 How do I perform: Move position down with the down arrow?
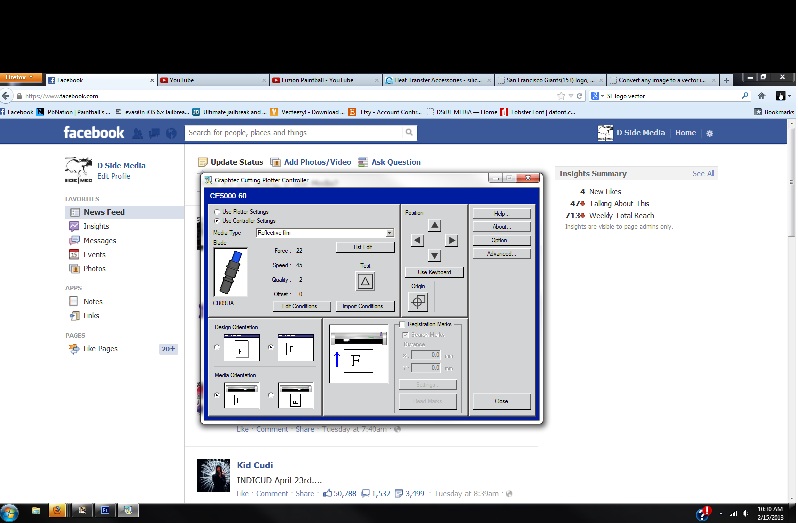[x=434, y=255]
